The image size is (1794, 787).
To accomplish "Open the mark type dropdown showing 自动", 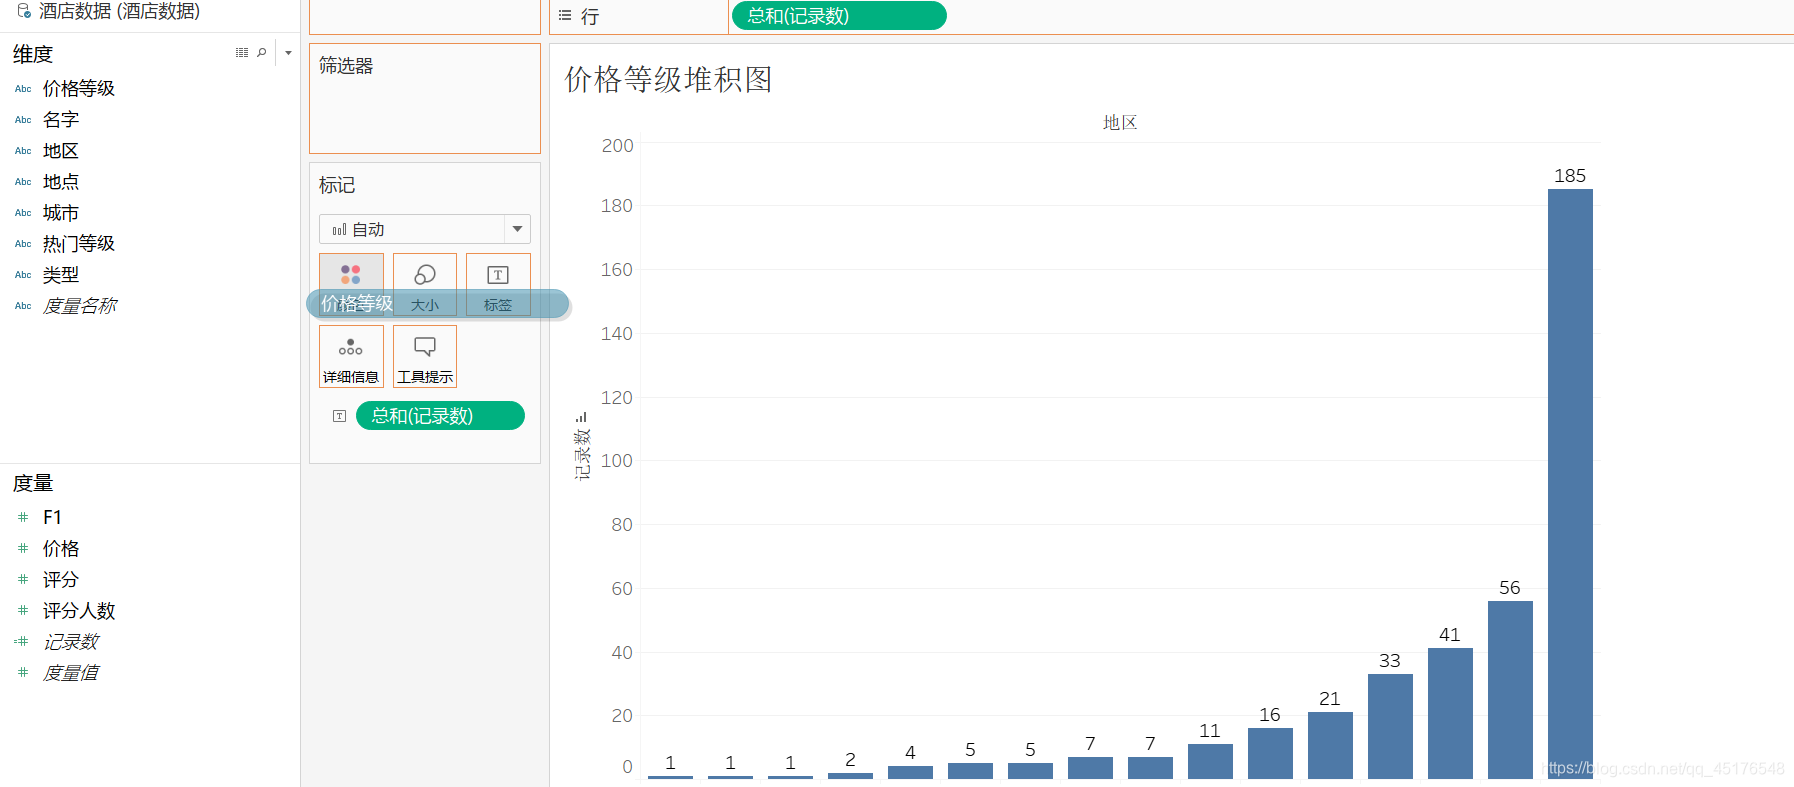I will pos(425,229).
